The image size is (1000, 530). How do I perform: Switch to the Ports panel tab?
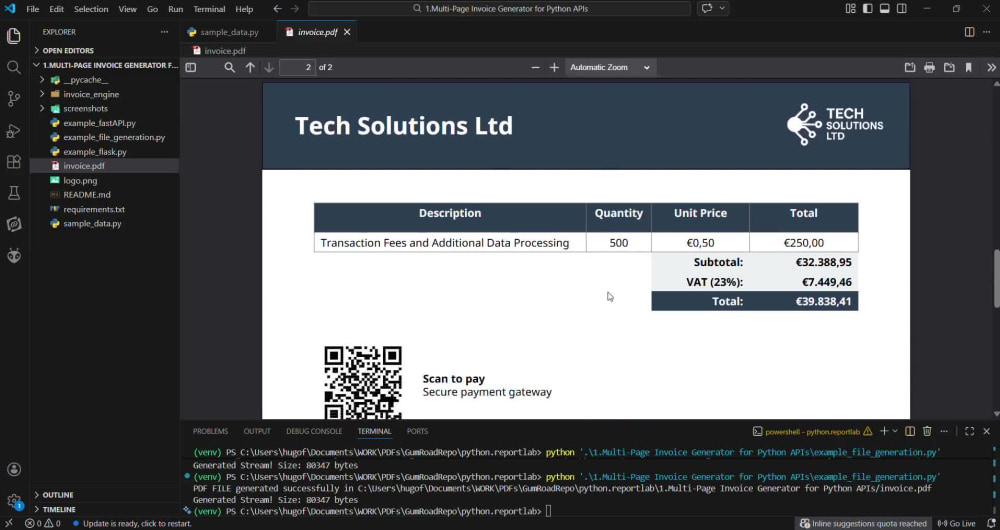[417, 431]
